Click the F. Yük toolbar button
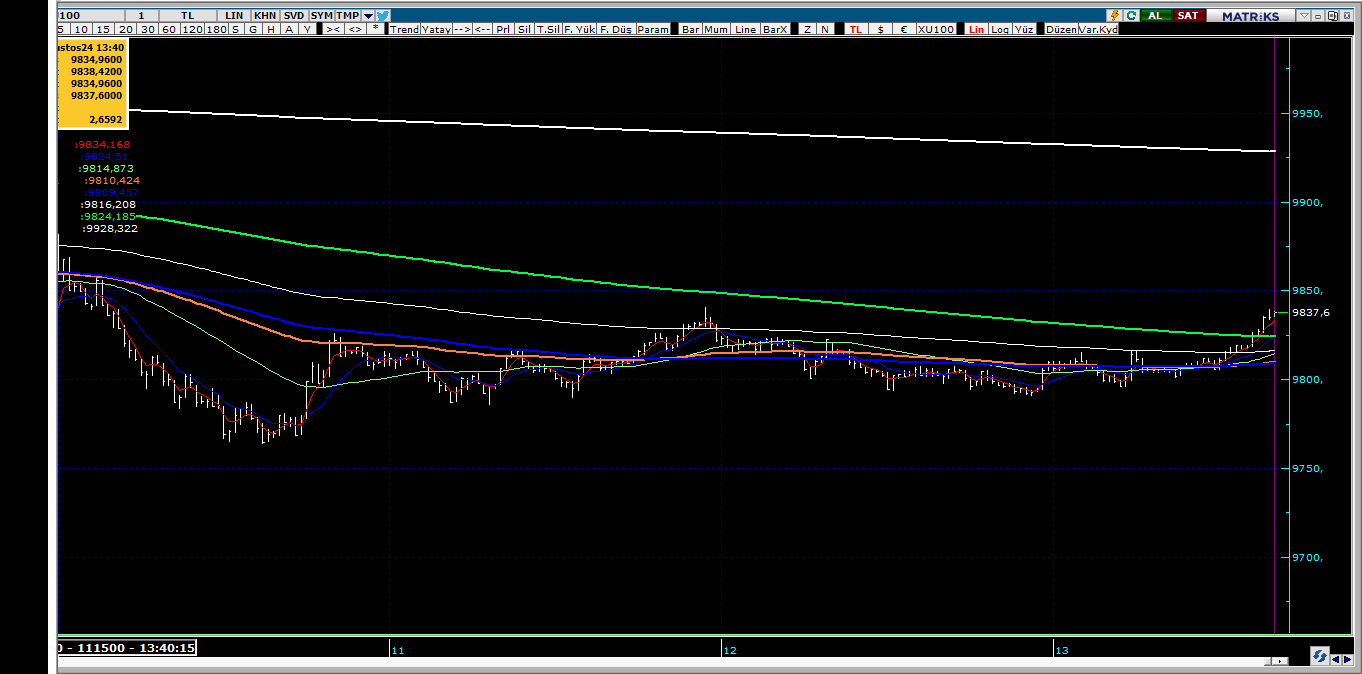Image resolution: width=1362 pixels, height=674 pixels. tap(579, 29)
